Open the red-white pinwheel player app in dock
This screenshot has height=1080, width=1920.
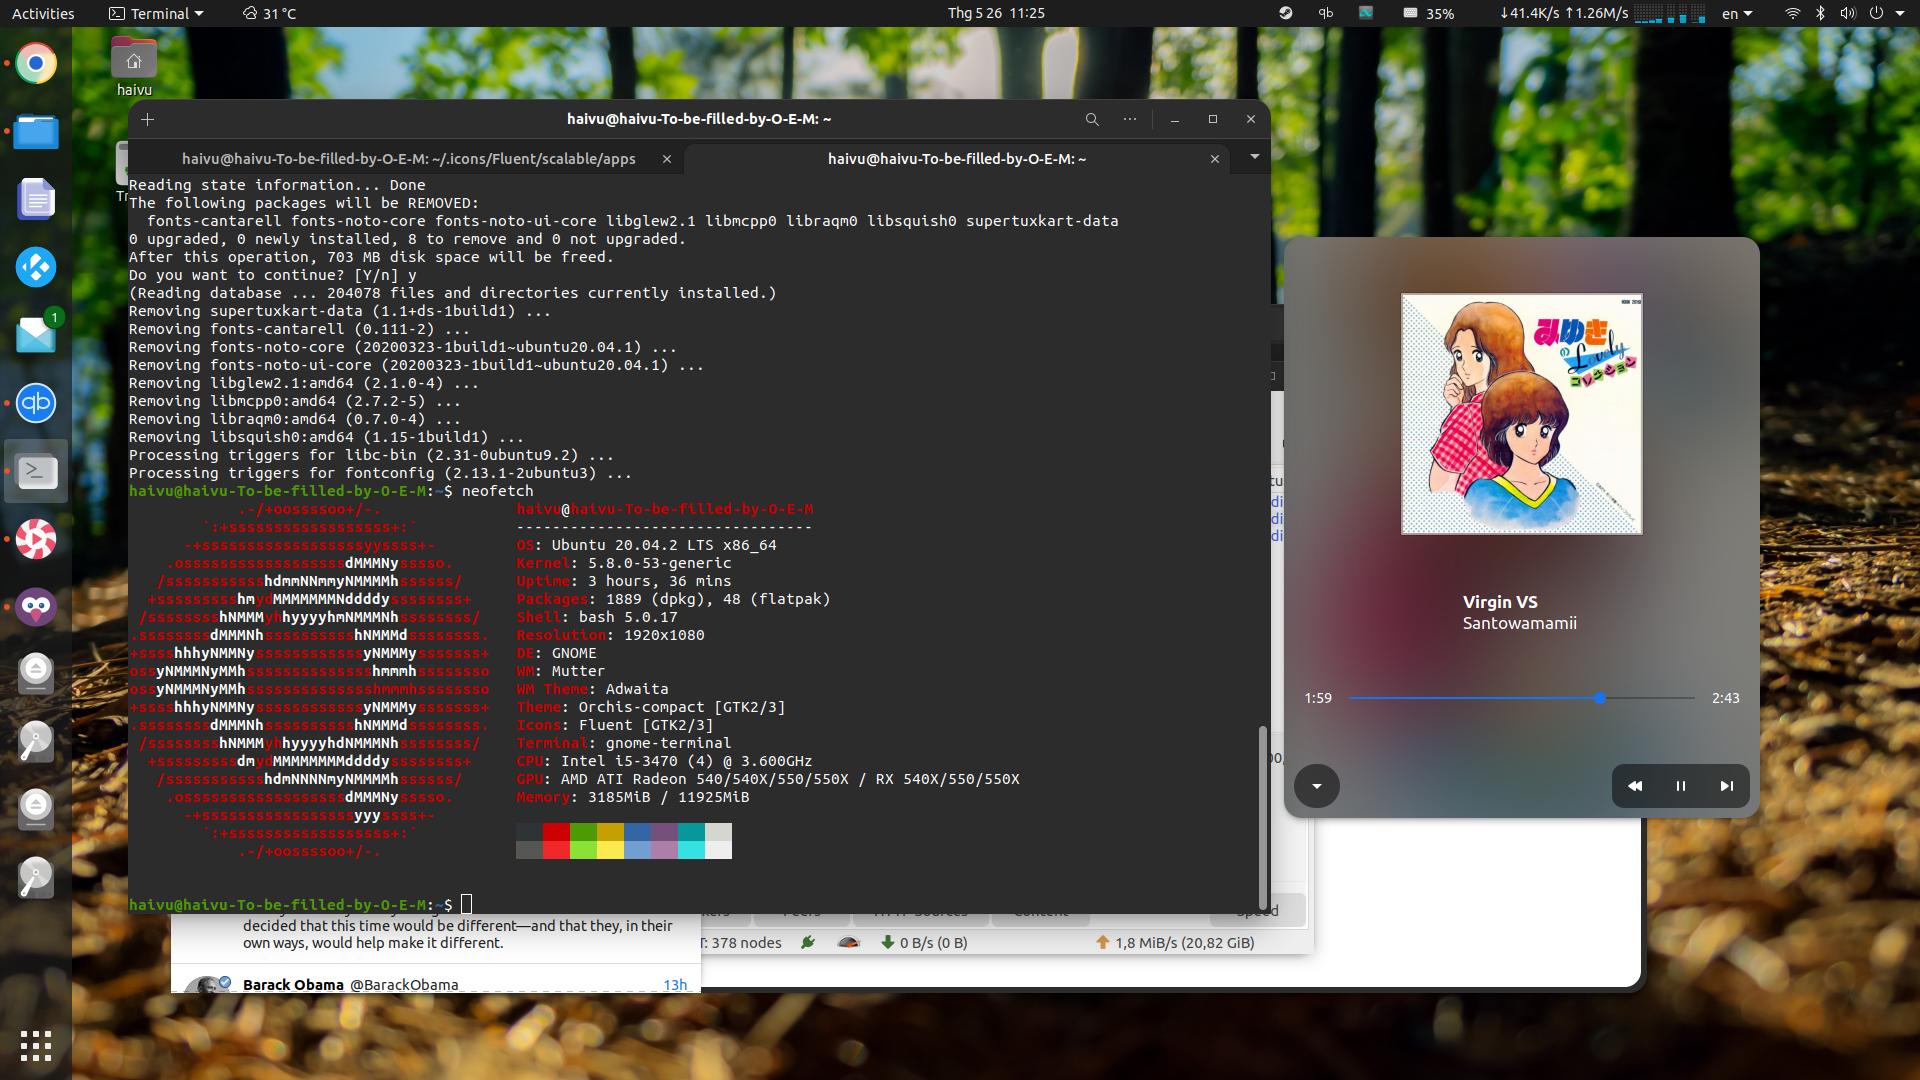(36, 539)
